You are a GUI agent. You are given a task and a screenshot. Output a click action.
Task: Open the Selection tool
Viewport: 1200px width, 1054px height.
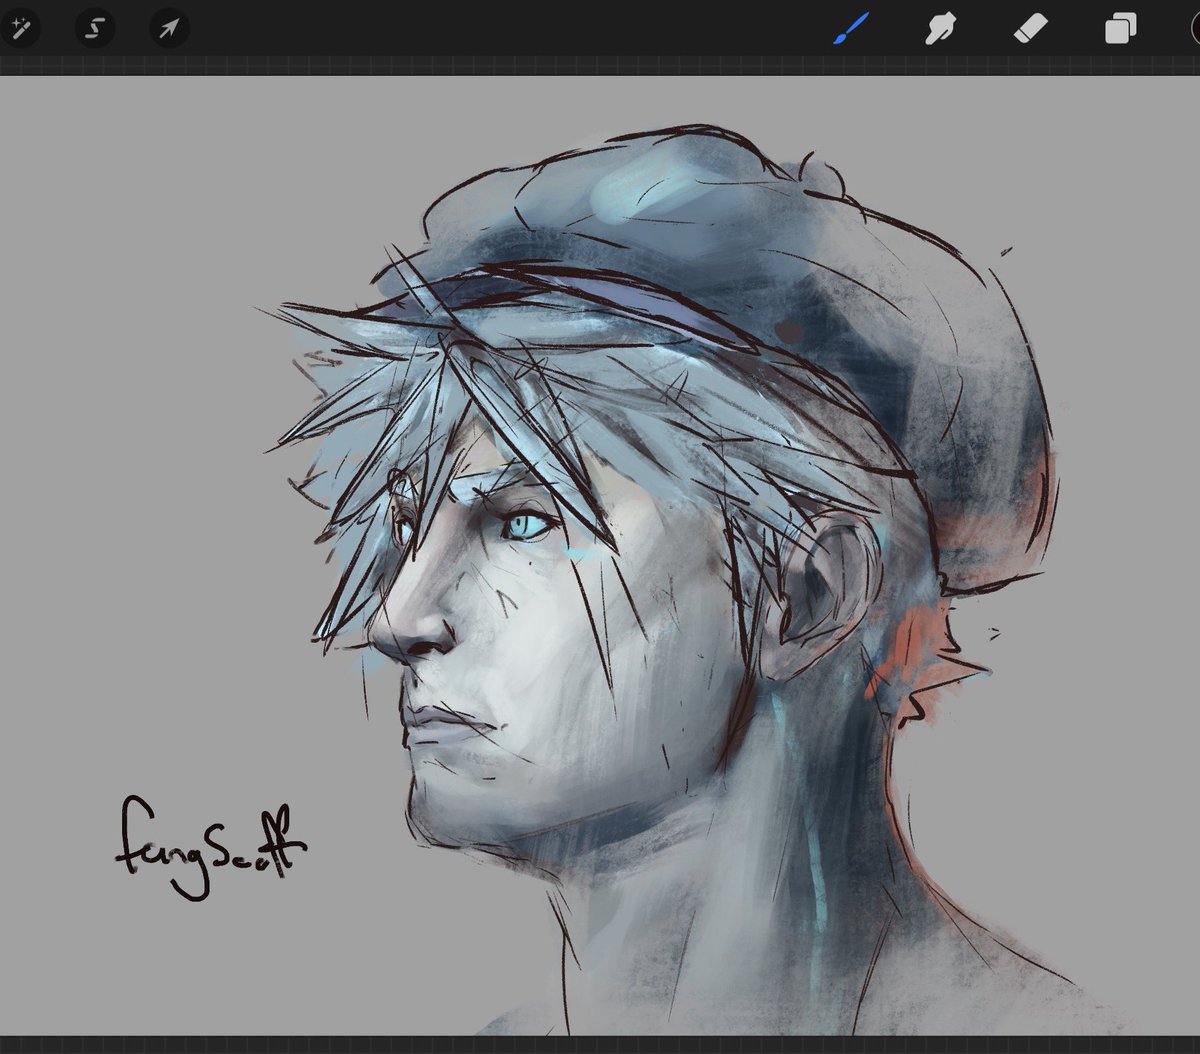click(x=95, y=28)
